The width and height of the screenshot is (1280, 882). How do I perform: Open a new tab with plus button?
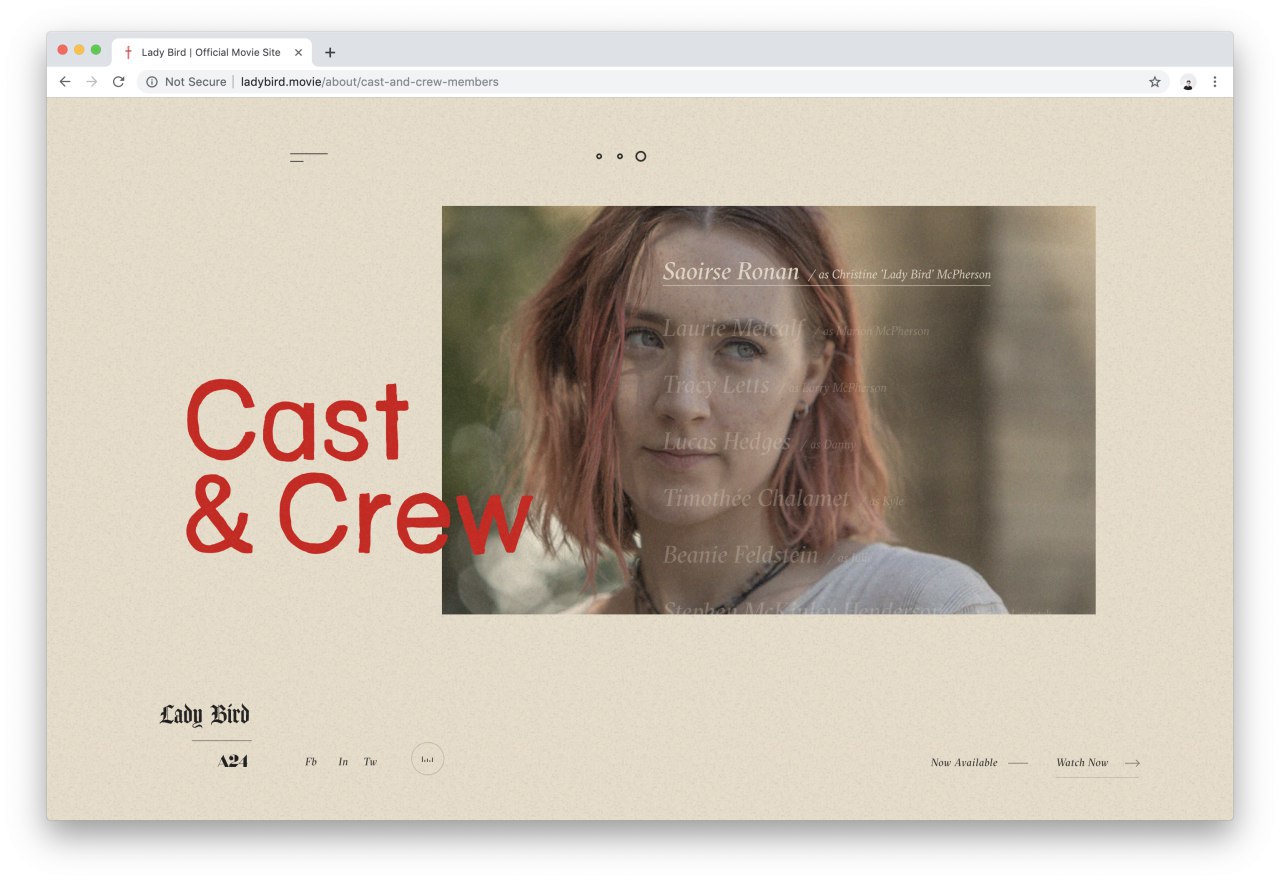330,52
